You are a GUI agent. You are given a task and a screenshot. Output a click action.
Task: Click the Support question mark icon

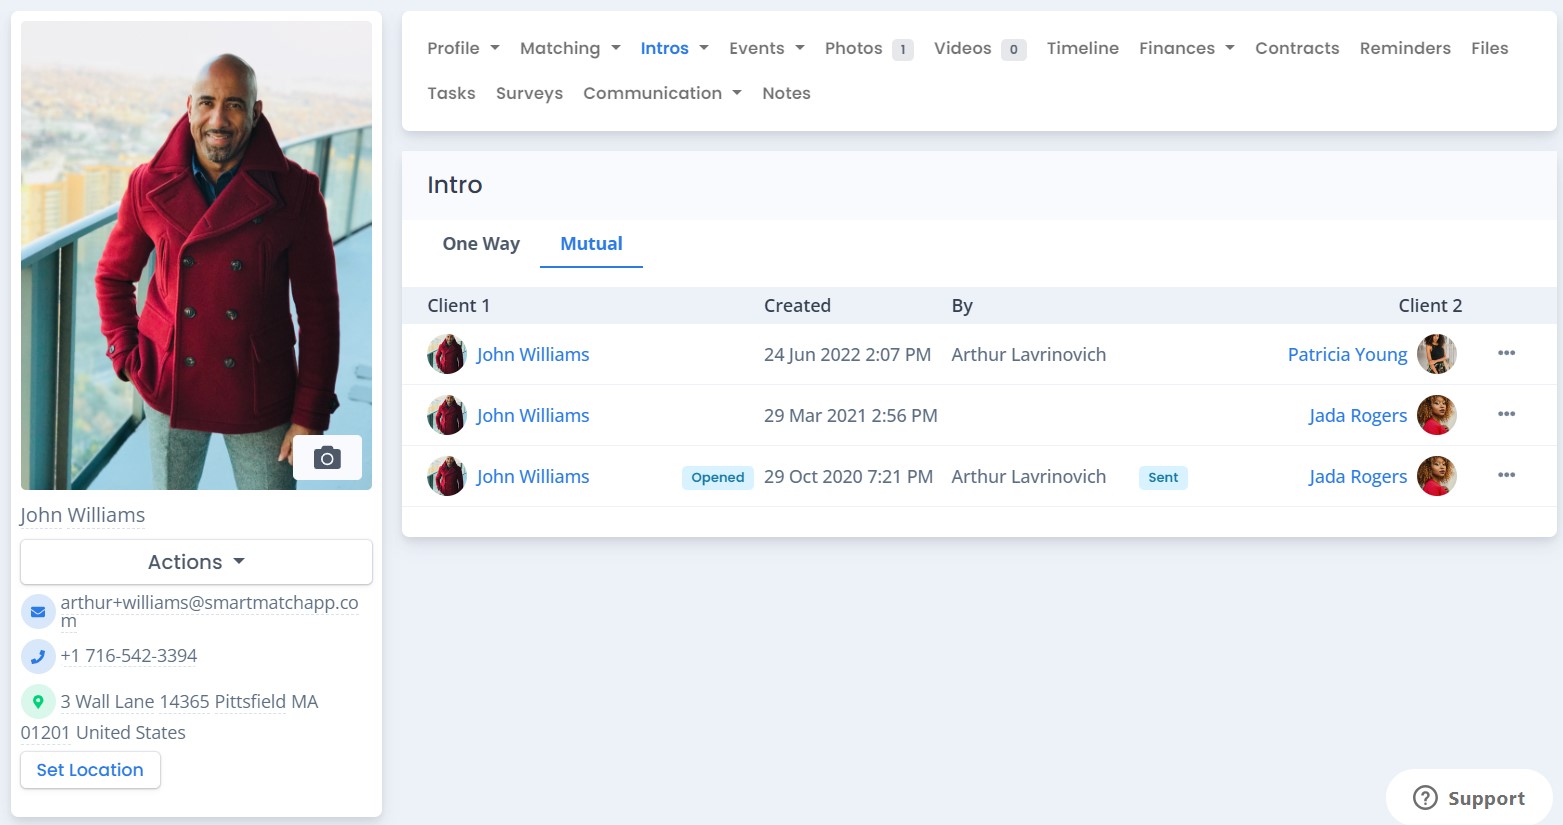pos(1424,797)
